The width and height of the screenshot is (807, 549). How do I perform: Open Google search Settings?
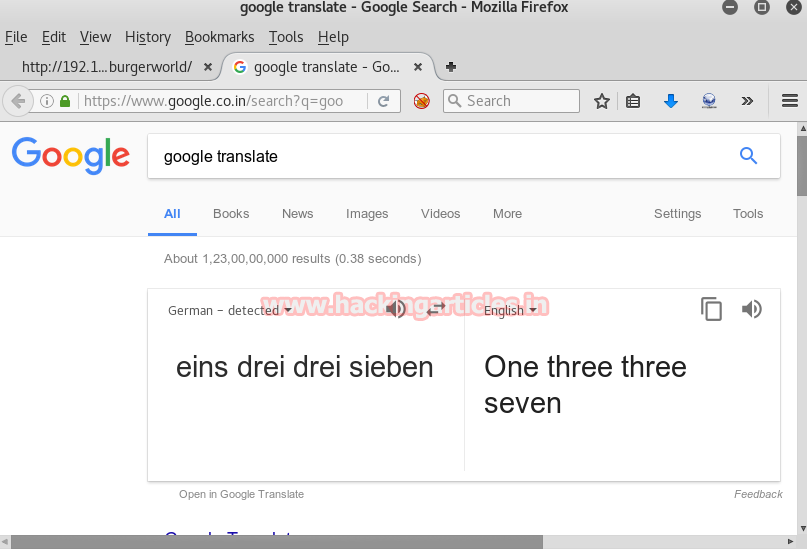coord(677,214)
